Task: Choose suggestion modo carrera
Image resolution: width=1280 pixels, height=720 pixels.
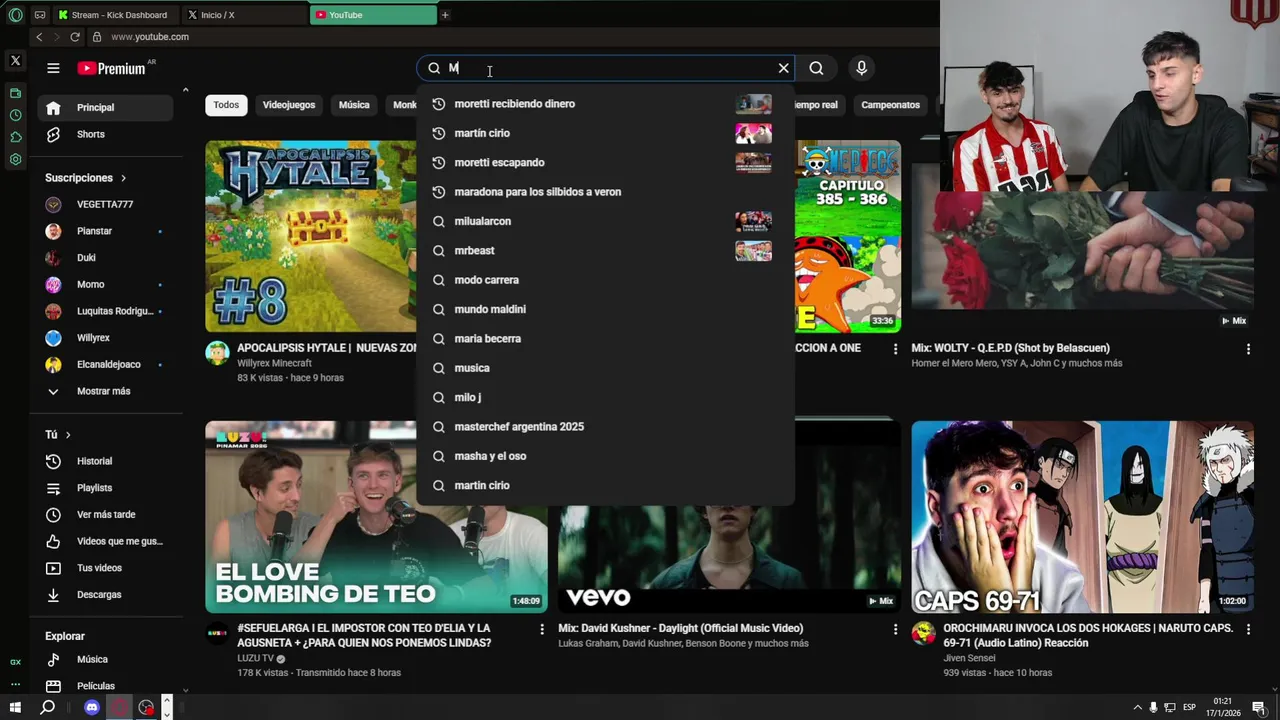Action: pos(605,280)
